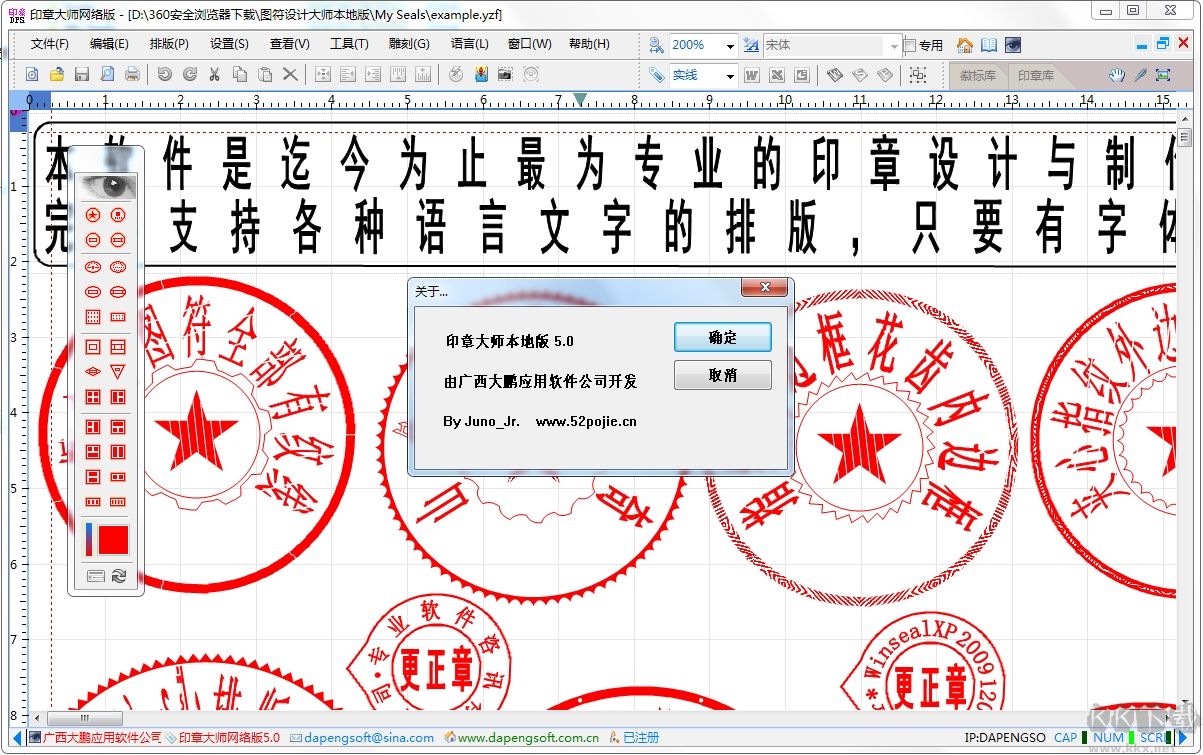Click the group selection icon
This screenshot has width=1203, height=755.
tap(918, 75)
